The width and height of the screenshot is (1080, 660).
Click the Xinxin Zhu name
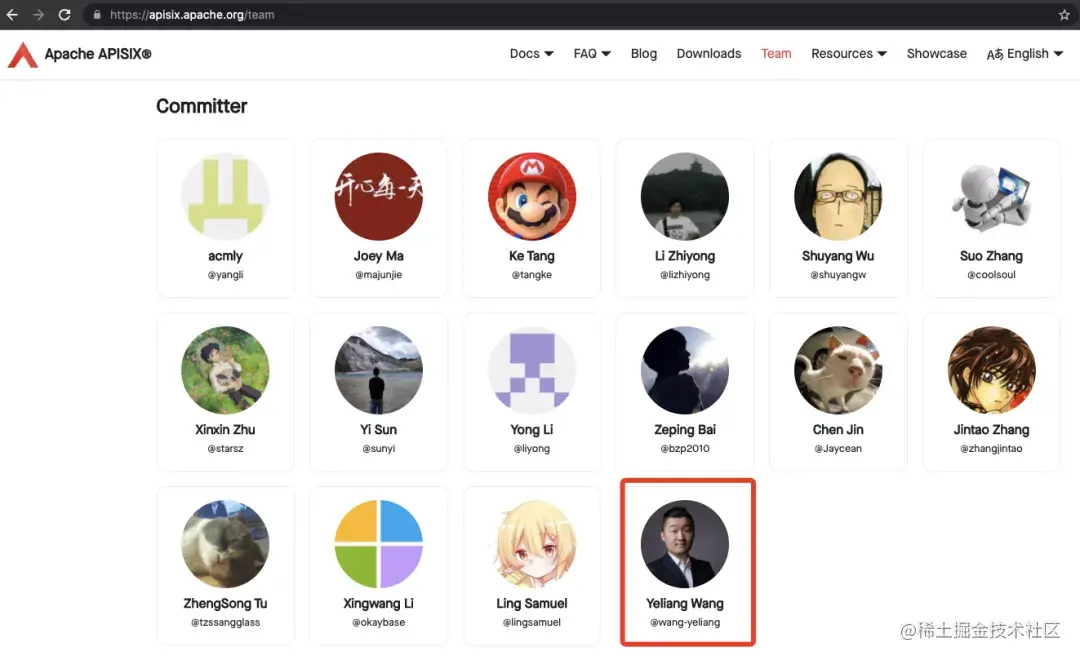click(x=225, y=429)
